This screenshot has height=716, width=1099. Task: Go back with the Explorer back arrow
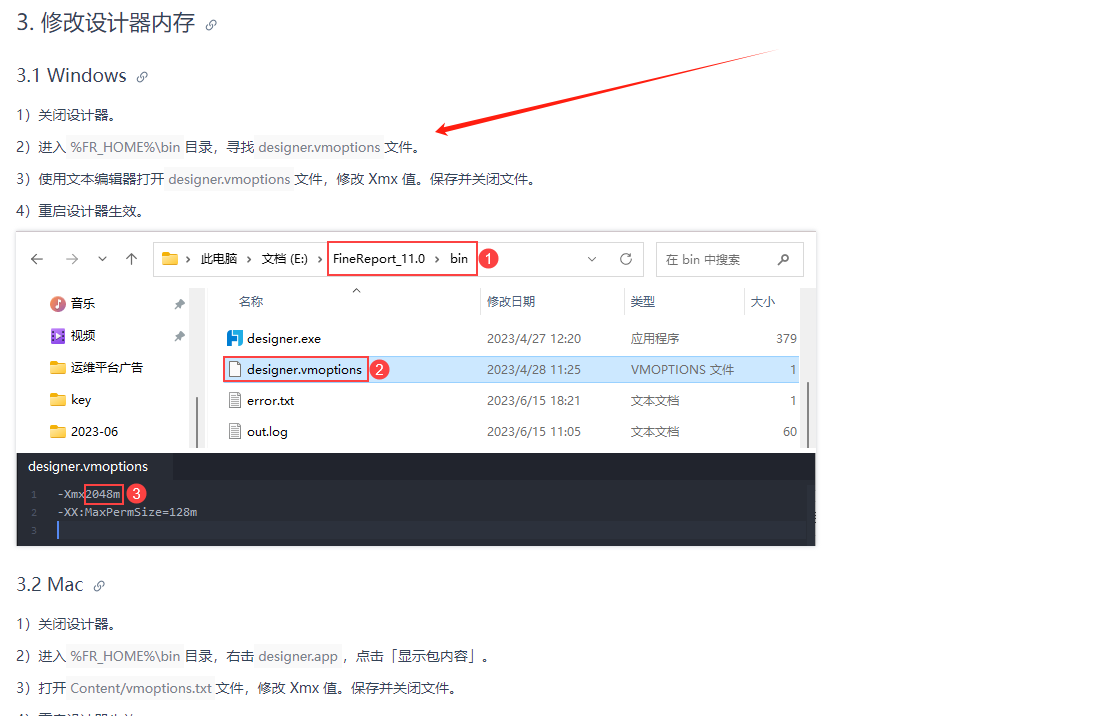click(37, 259)
